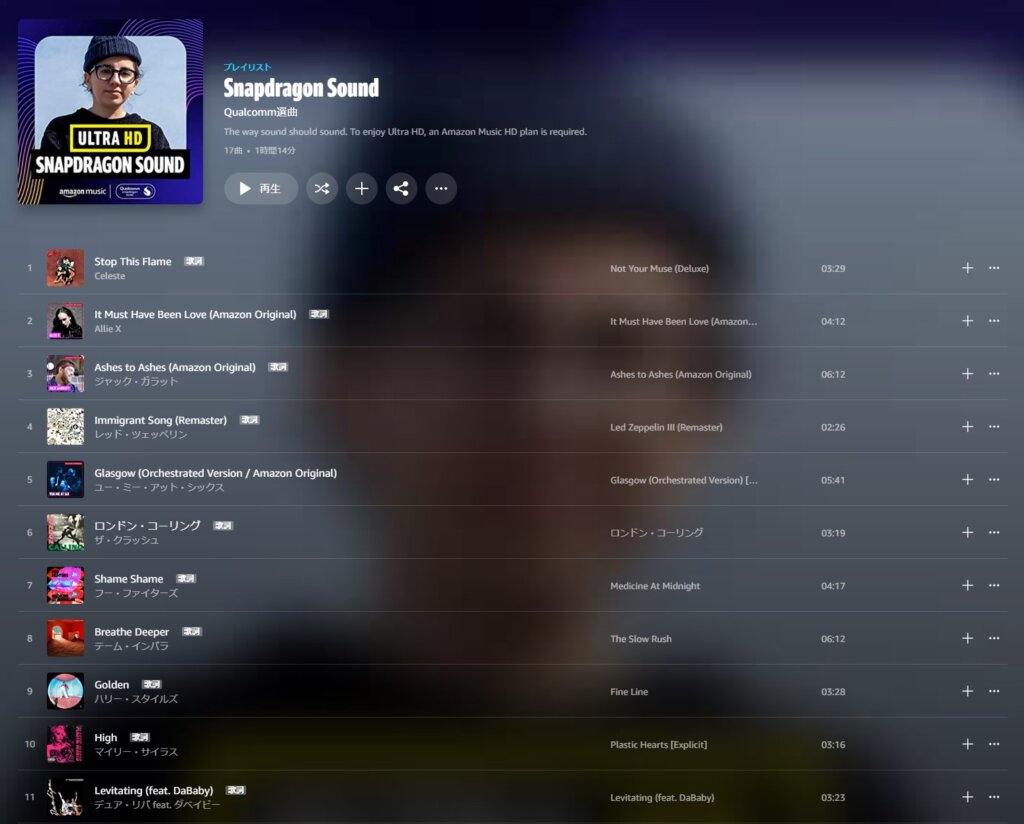Open artist Allie X
This screenshot has width=1024, height=824.
click(108, 329)
